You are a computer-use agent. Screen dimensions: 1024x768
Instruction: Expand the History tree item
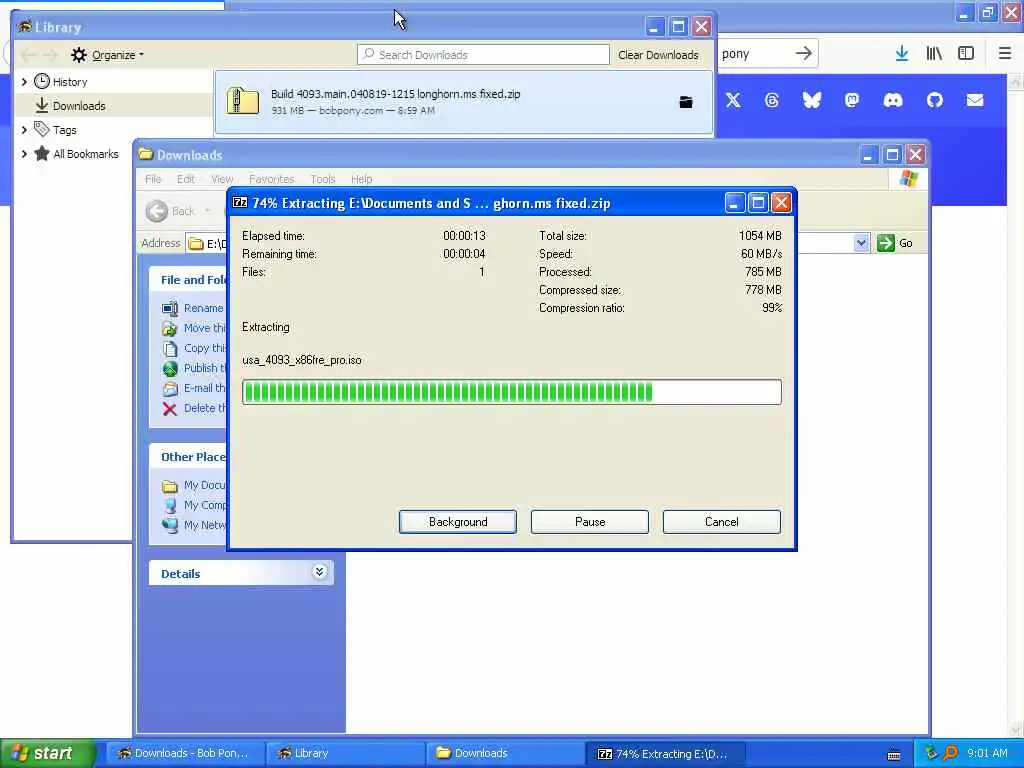24,82
